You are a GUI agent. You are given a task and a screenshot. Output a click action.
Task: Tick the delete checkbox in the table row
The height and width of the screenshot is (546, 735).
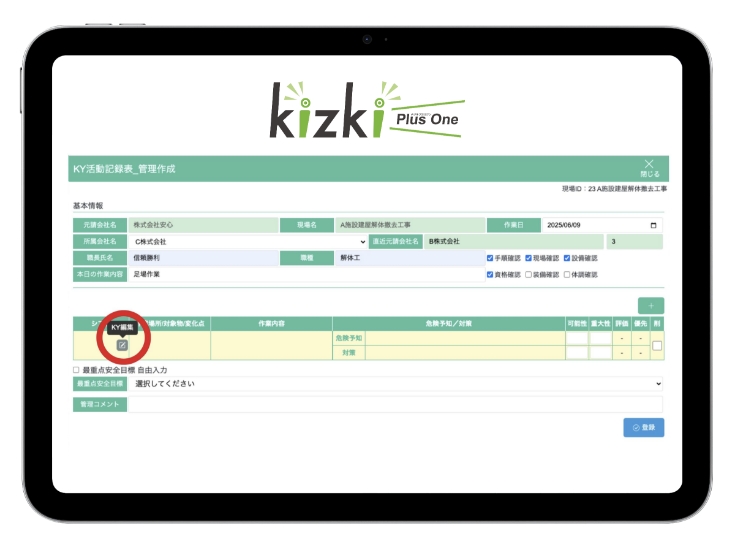tap(656, 345)
